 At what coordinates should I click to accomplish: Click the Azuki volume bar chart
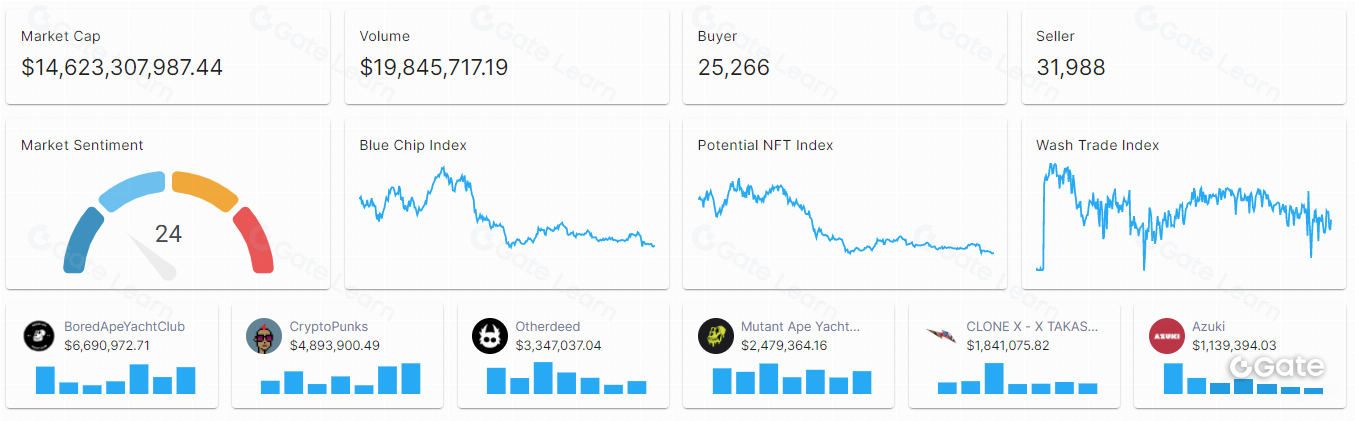point(1243,380)
